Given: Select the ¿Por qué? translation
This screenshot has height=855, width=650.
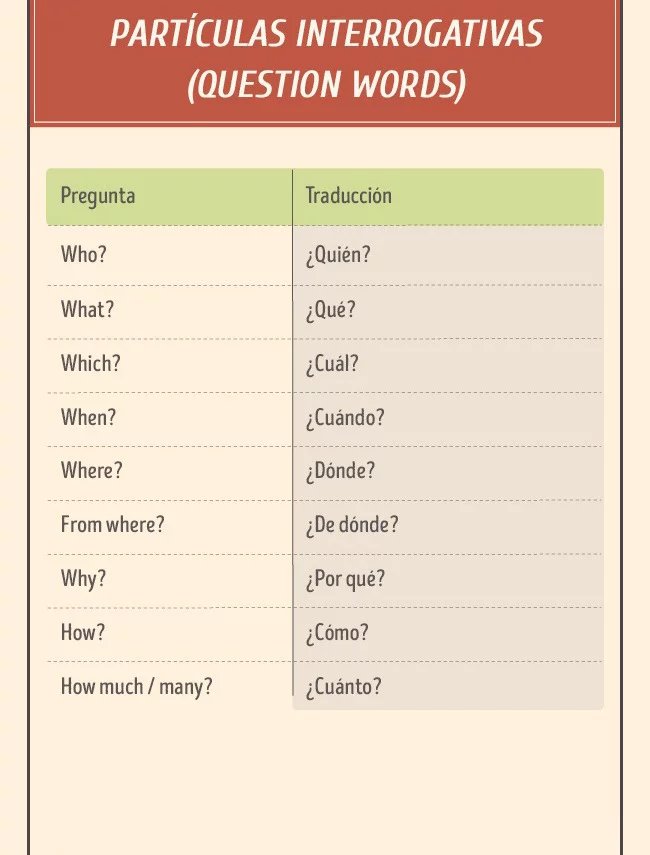Looking at the screenshot, I should (x=345, y=579).
